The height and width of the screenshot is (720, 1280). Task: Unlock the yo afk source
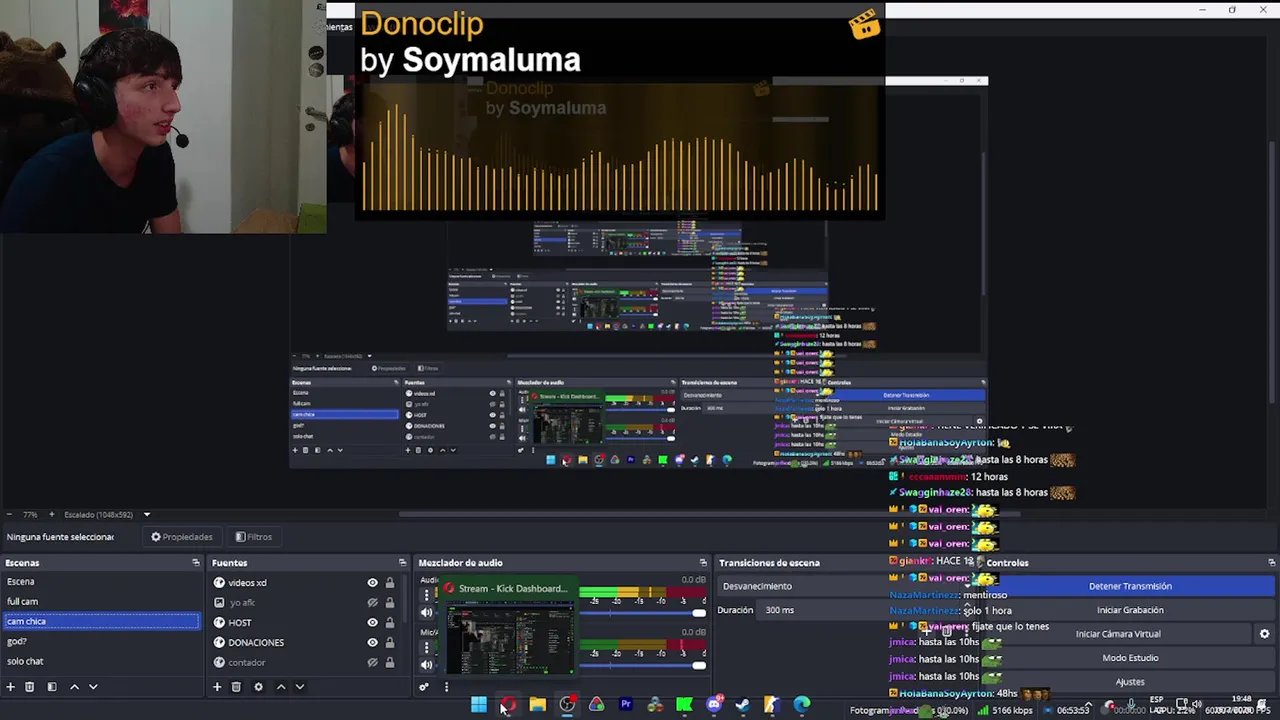(390, 603)
